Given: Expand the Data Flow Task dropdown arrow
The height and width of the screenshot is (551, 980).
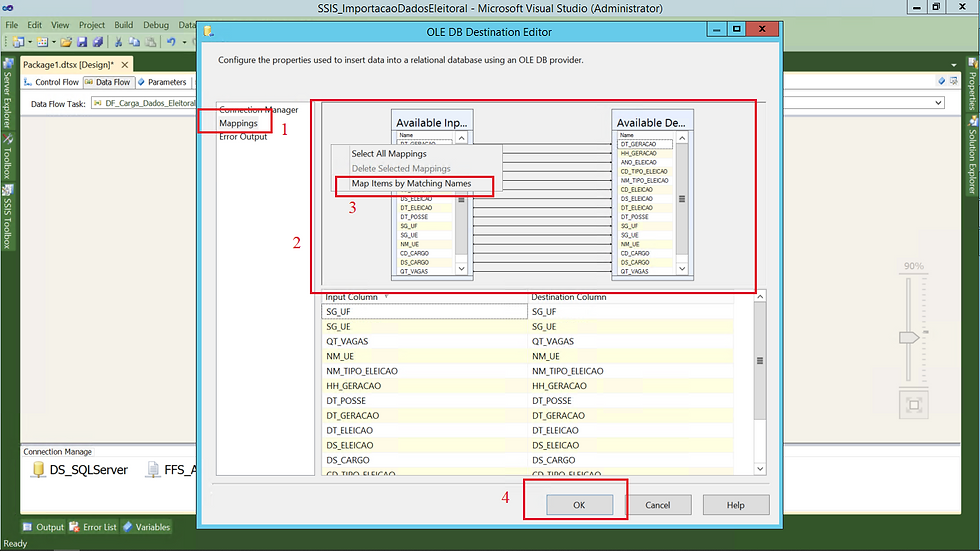Looking at the screenshot, I should pyautogui.click(x=938, y=103).
